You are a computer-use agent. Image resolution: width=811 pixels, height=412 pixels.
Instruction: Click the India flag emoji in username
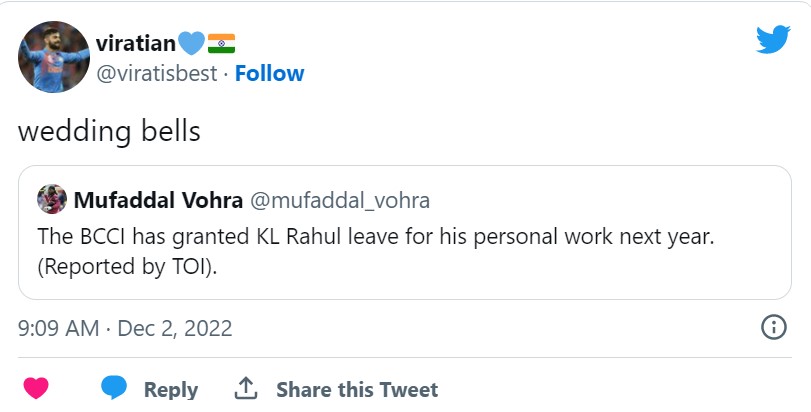click(221, 42)
